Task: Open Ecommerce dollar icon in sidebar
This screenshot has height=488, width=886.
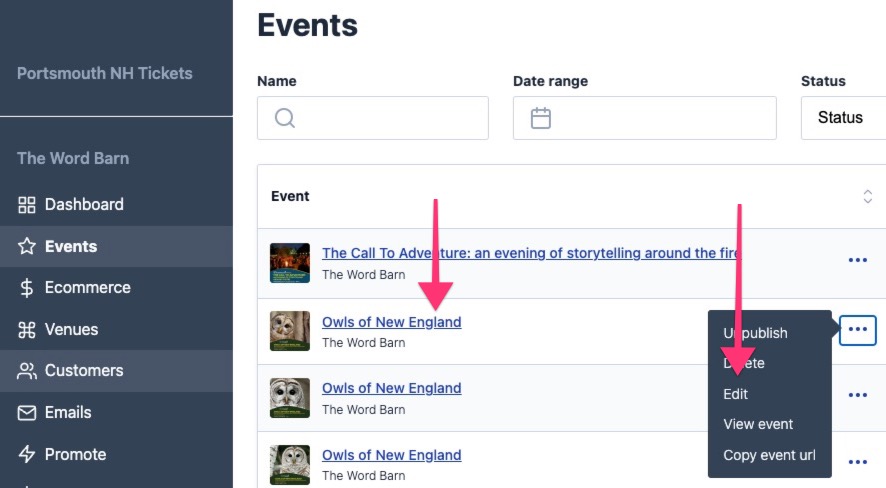Action: coord(27,287)
